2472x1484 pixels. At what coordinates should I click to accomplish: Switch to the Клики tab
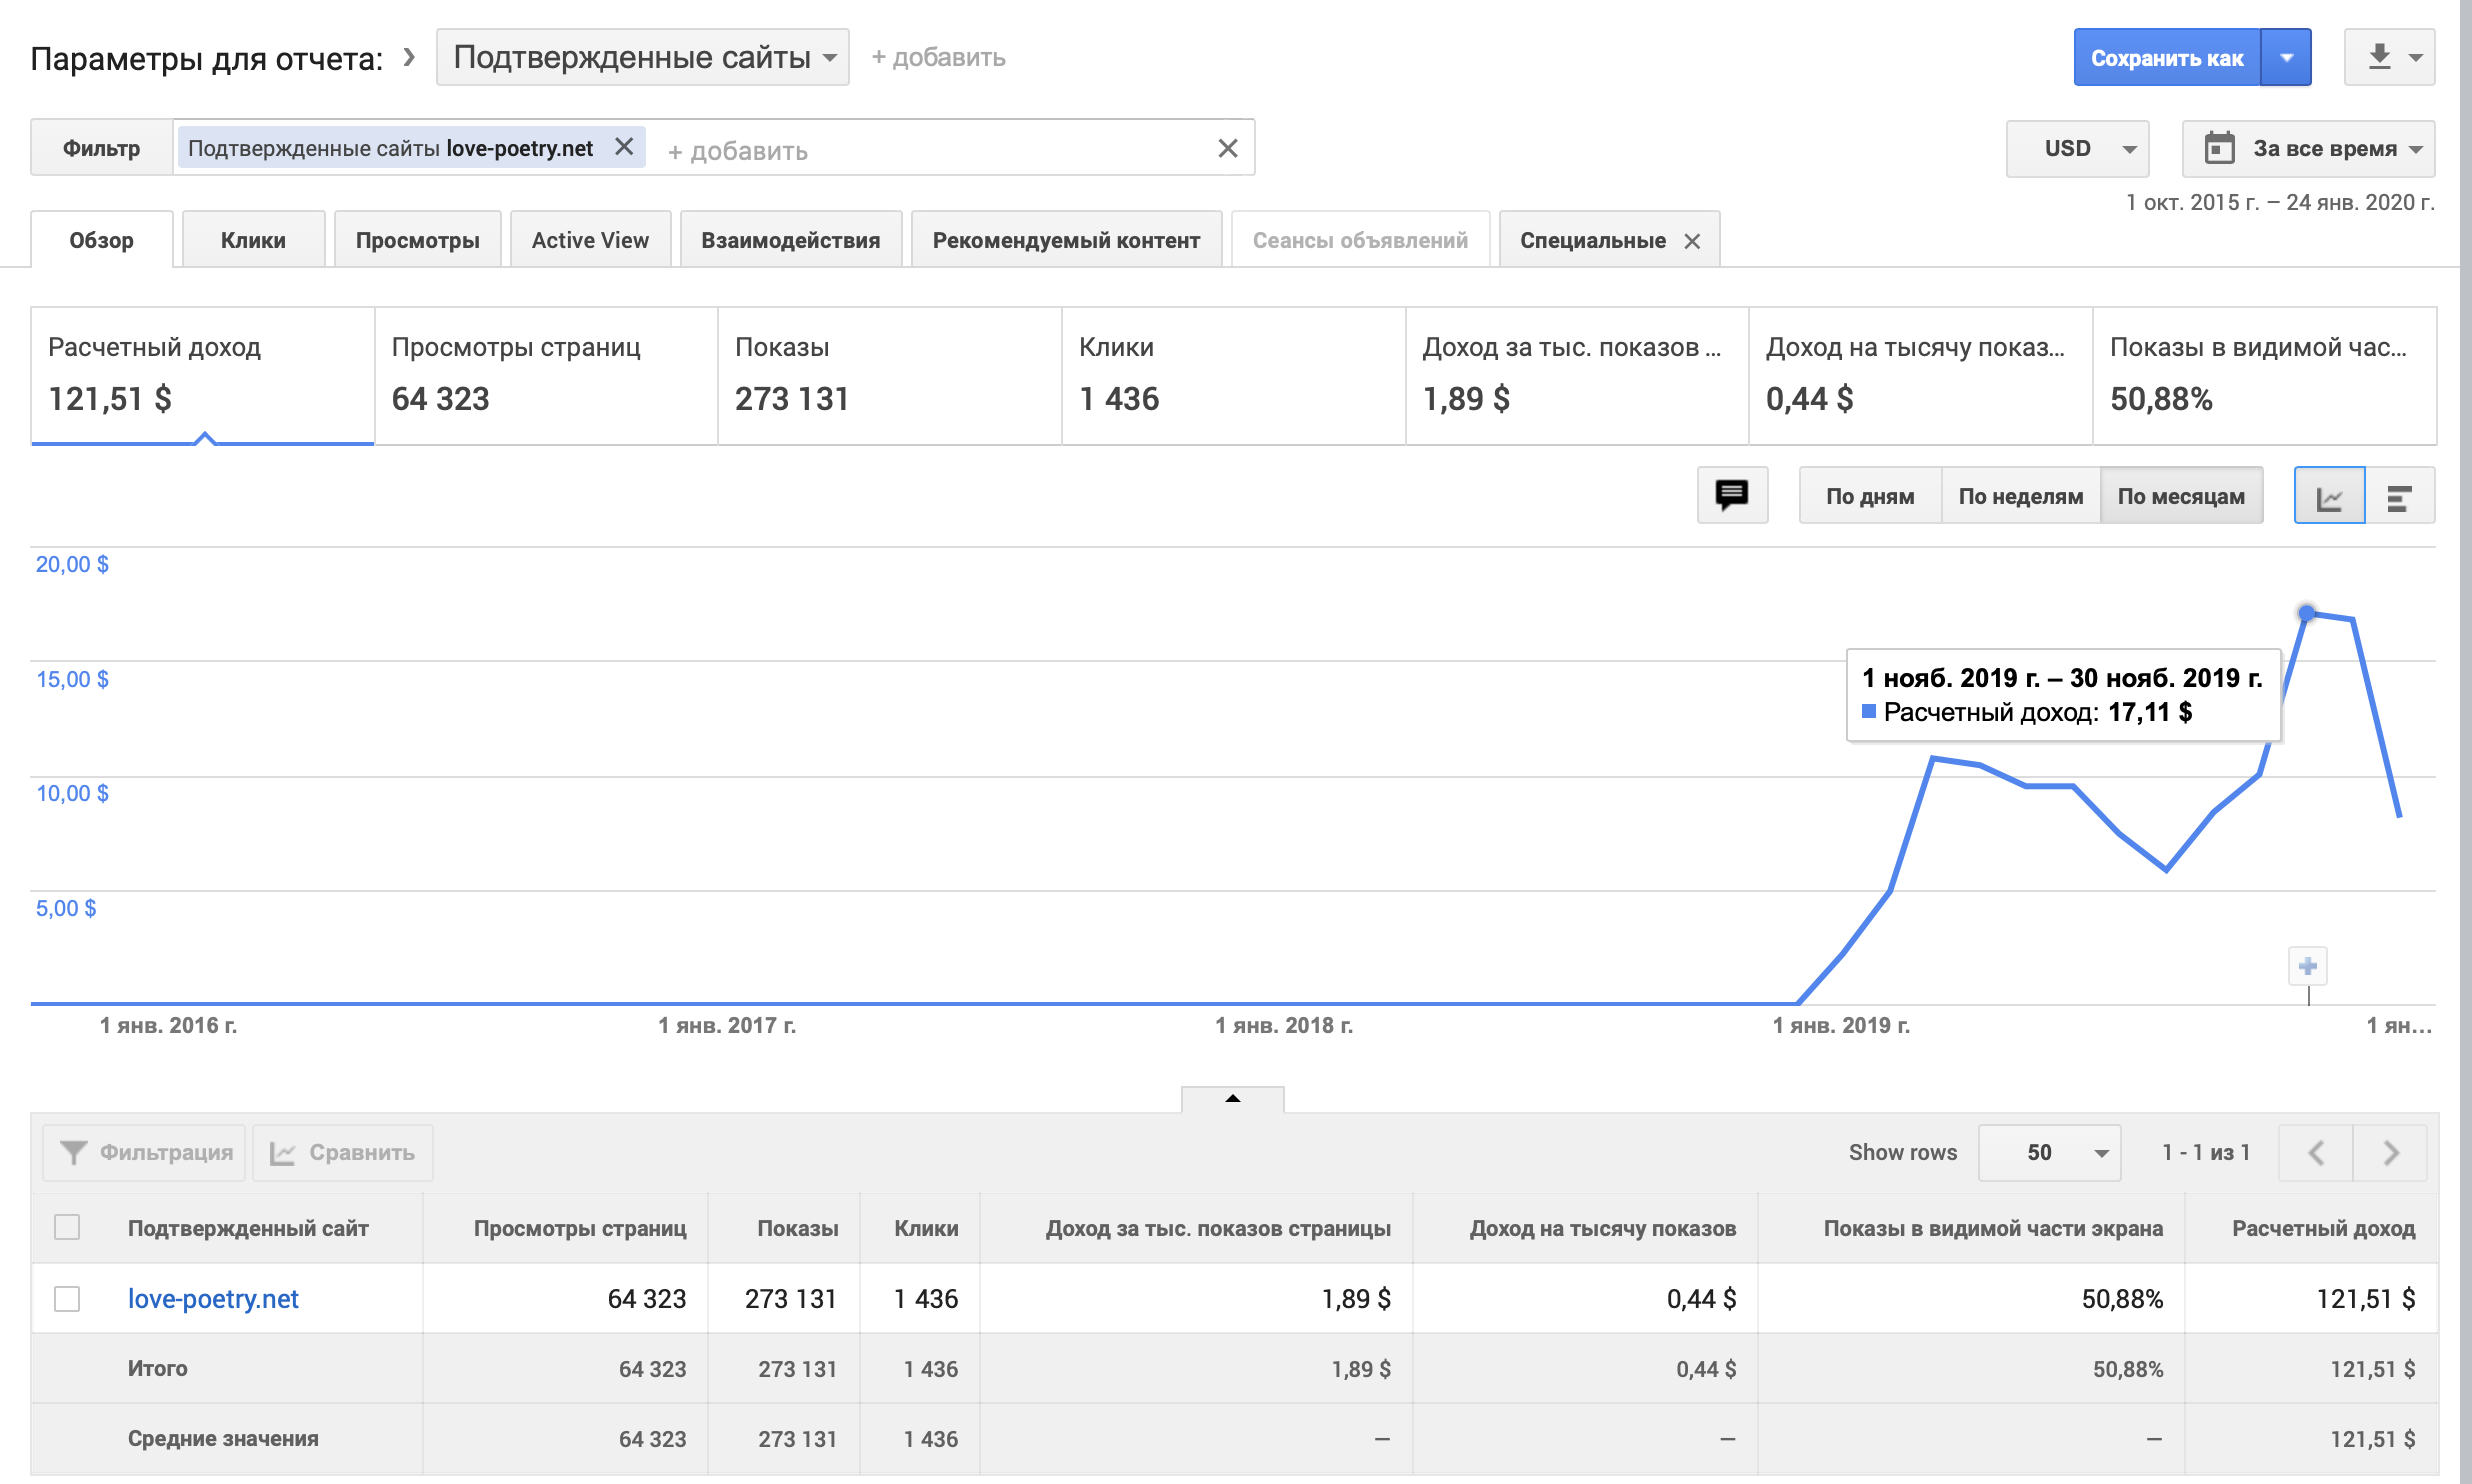tap(253, 240)
